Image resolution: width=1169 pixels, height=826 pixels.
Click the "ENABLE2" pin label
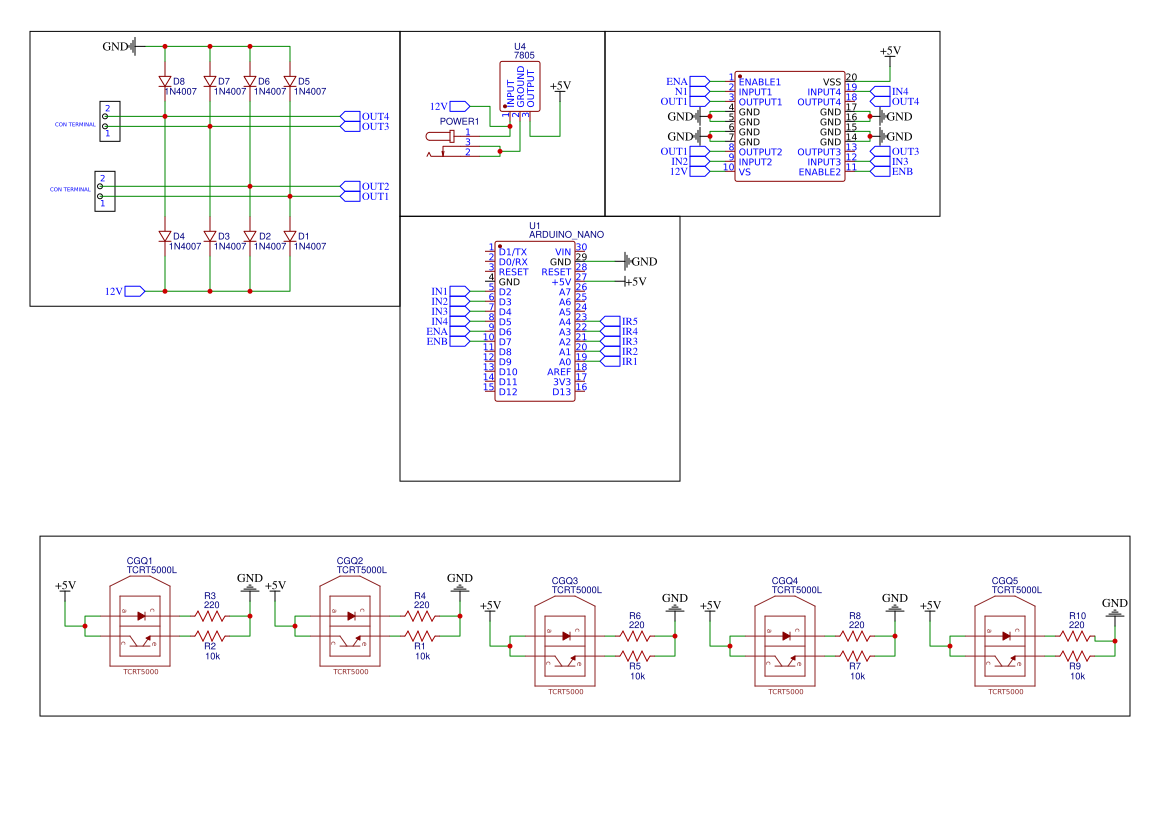[x=819, y=172]
